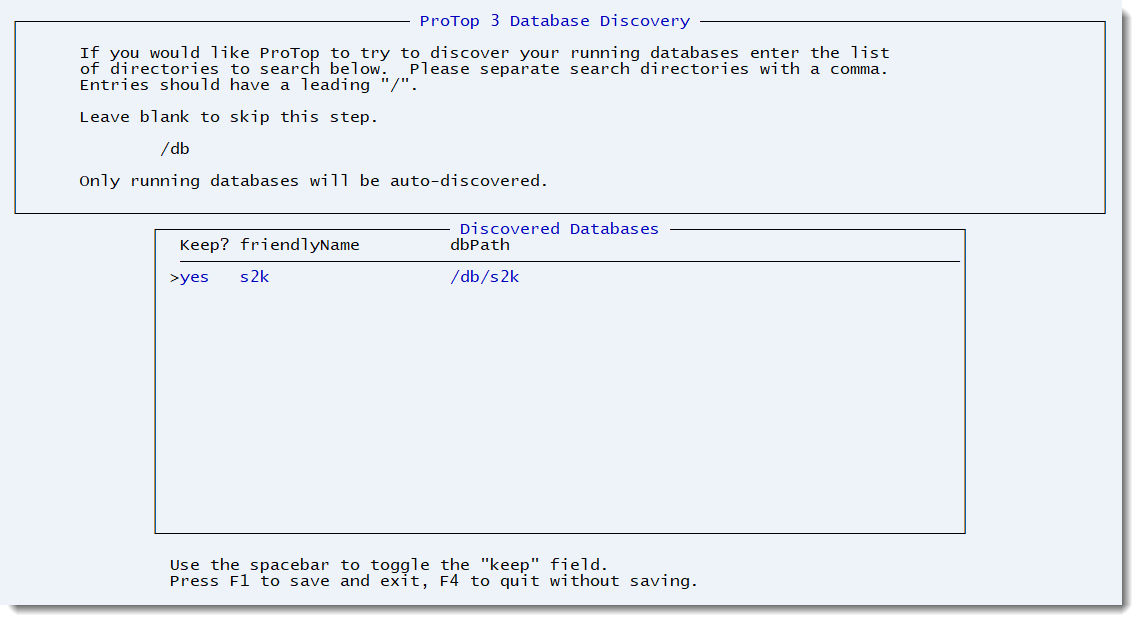This screenshot has width=1140, height=623.
Task: Click the friendlyName column header
Action: (299, 245)
